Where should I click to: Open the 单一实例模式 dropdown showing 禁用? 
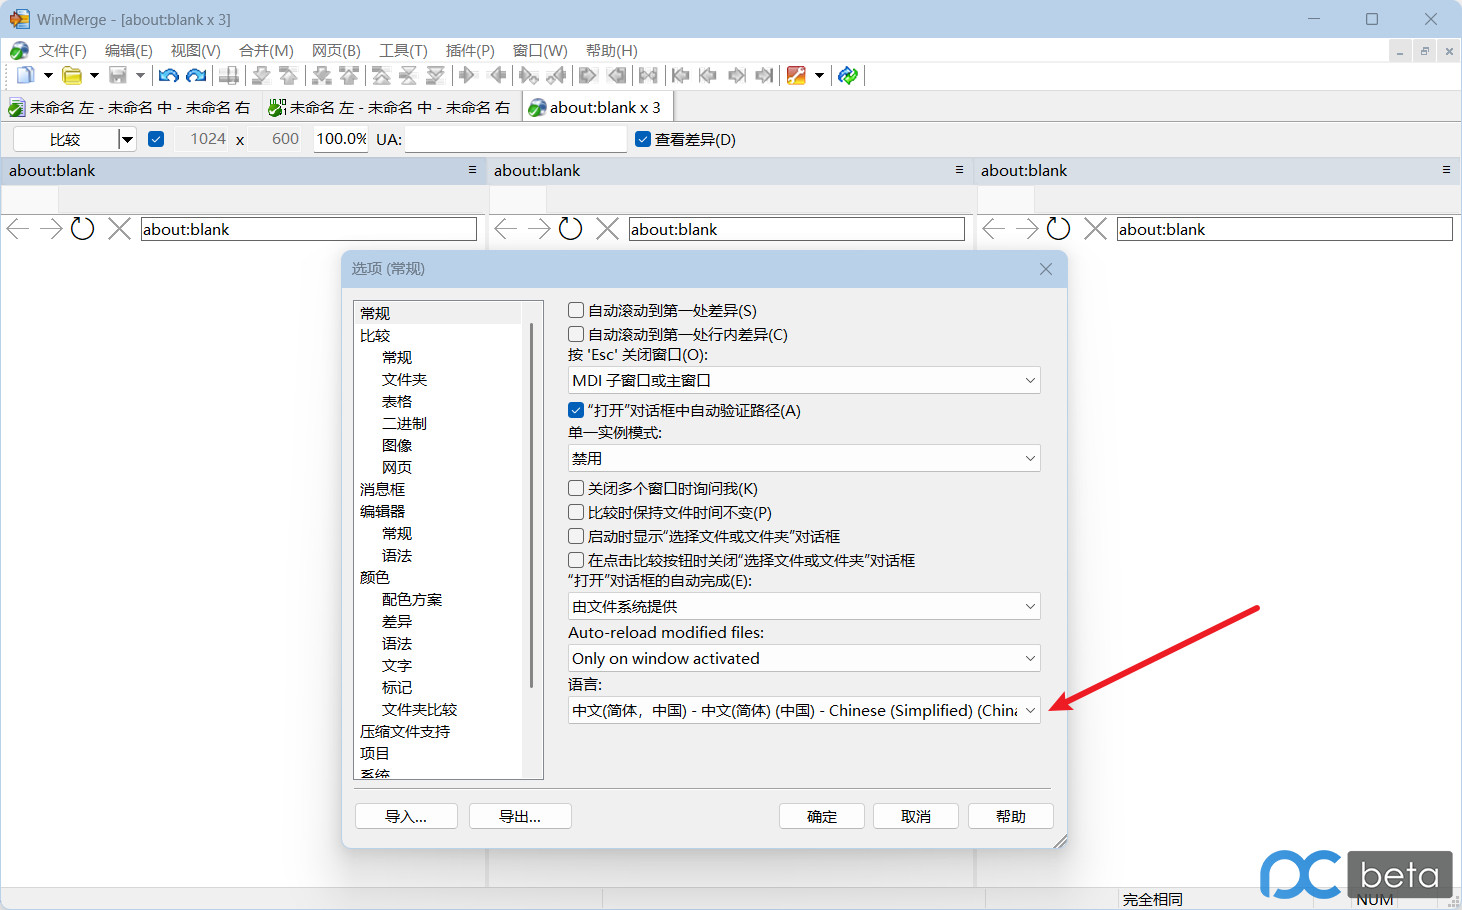pyautogui.click(x=804, y=458)
